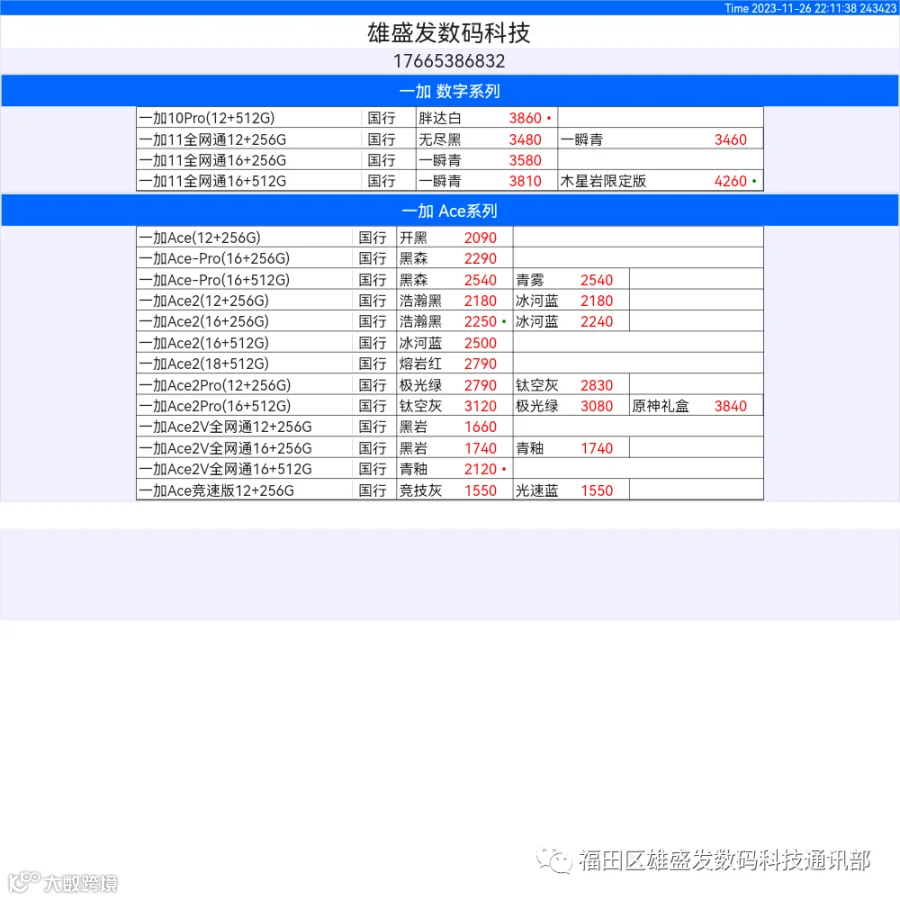The height and width of the screenshot is (900, 900).
Task: Select the phone number 17665386832
Action: click(449, 61)
